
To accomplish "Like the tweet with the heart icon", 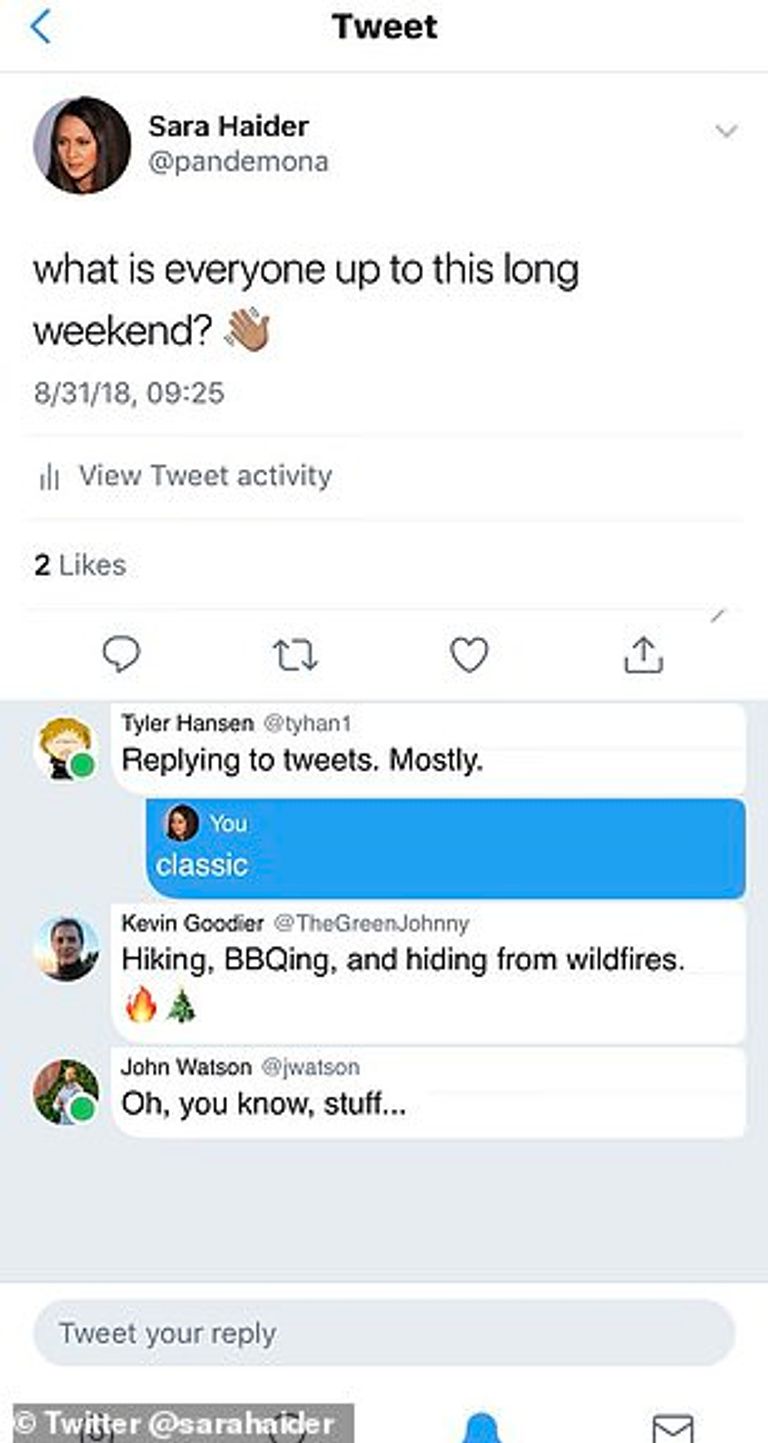I will tap(468, 655).
